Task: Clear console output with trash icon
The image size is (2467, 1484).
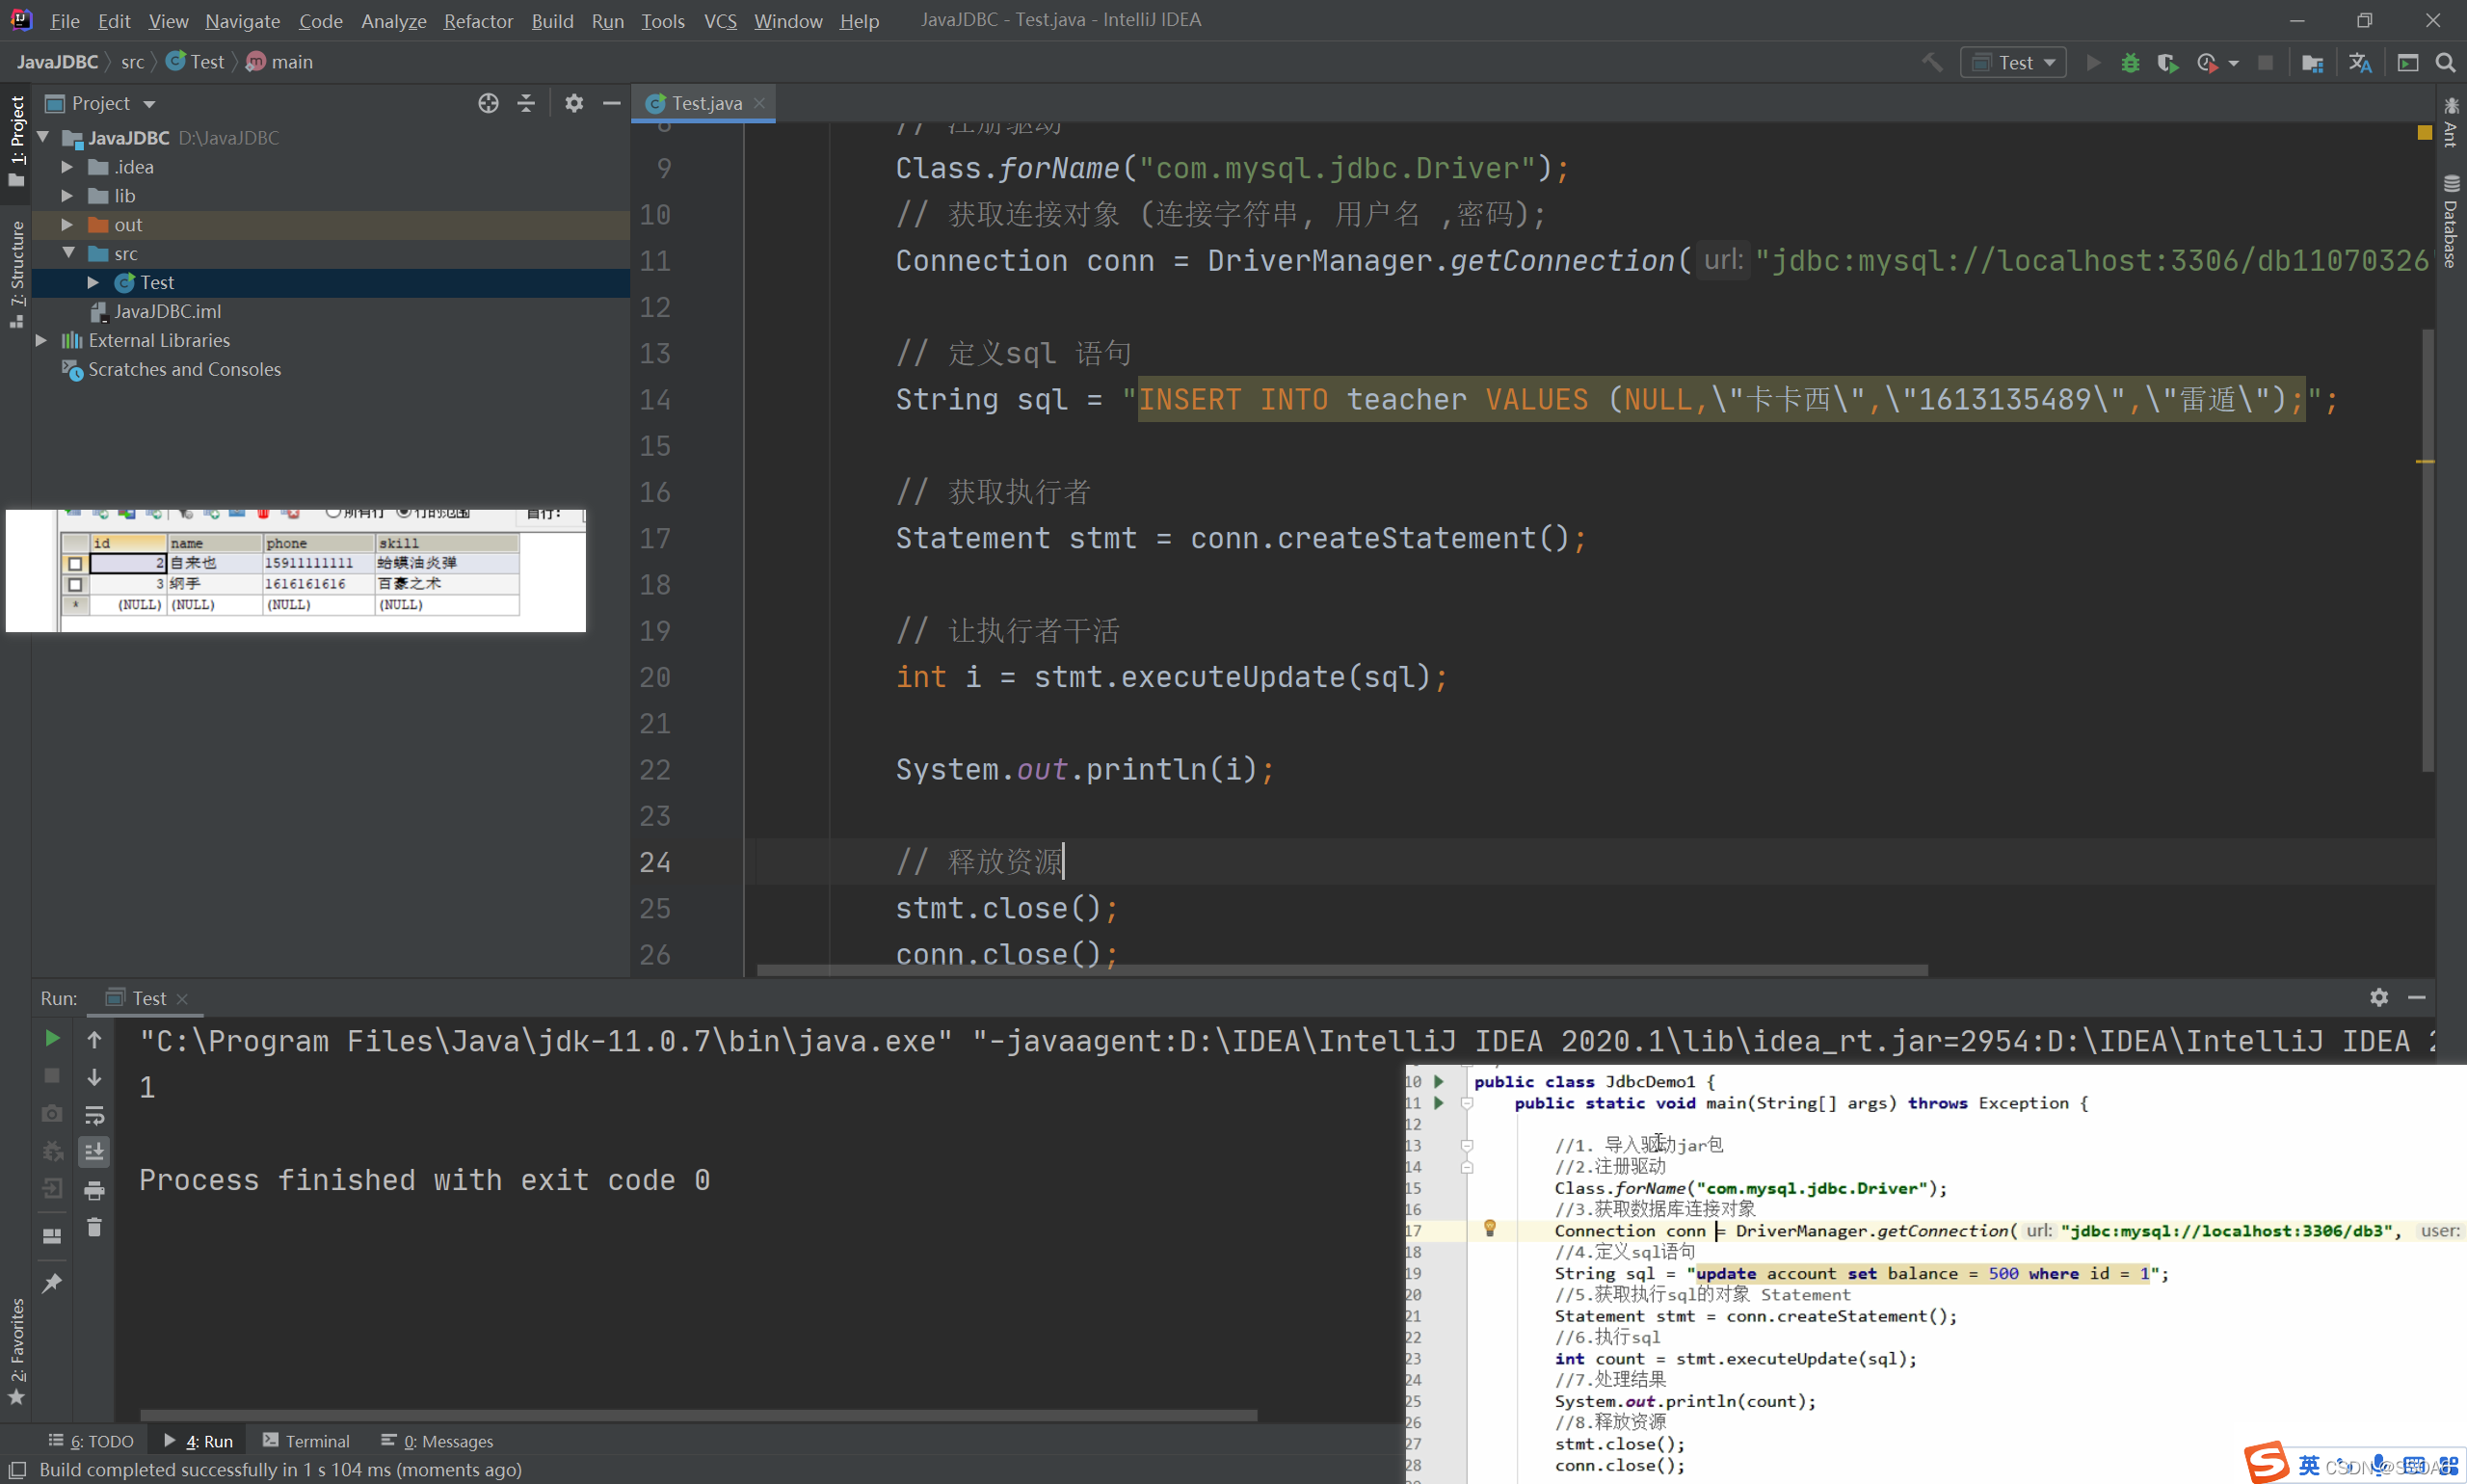Action: click(x=94, y=1227)
